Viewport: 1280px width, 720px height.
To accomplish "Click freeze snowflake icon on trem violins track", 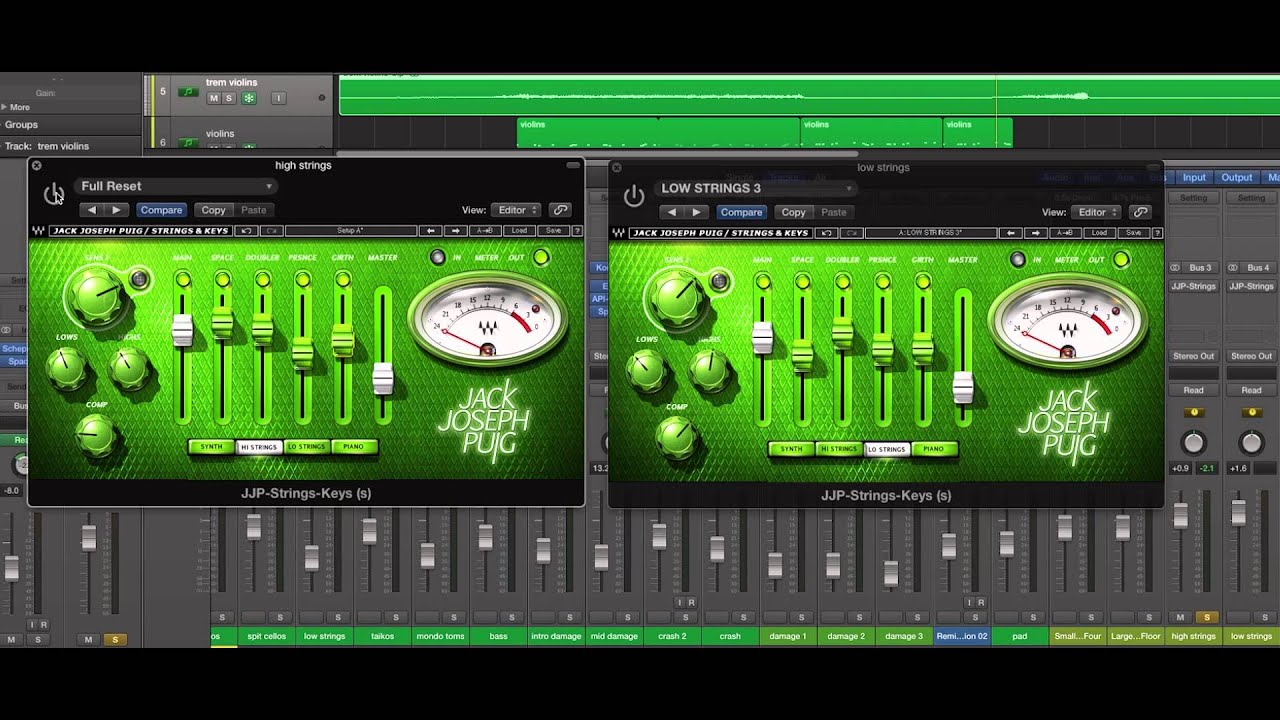I will pos(249,98).
